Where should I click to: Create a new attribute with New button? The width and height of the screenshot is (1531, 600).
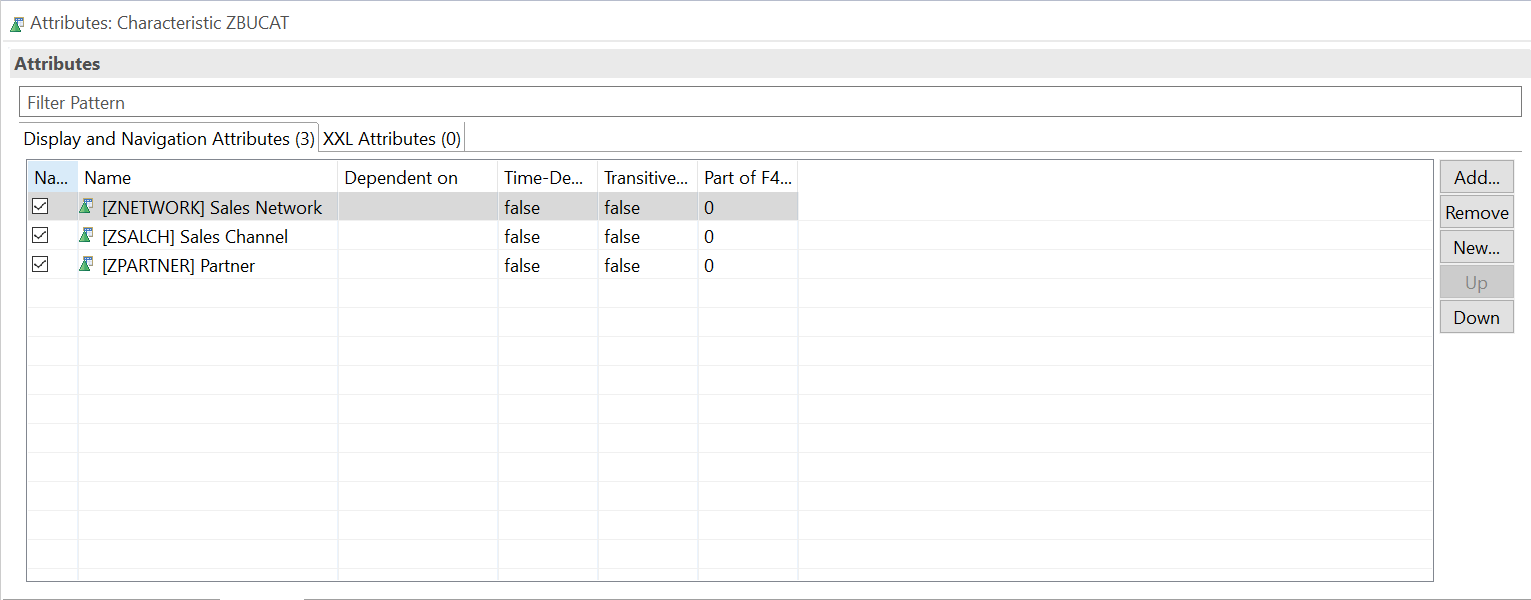1476,246
